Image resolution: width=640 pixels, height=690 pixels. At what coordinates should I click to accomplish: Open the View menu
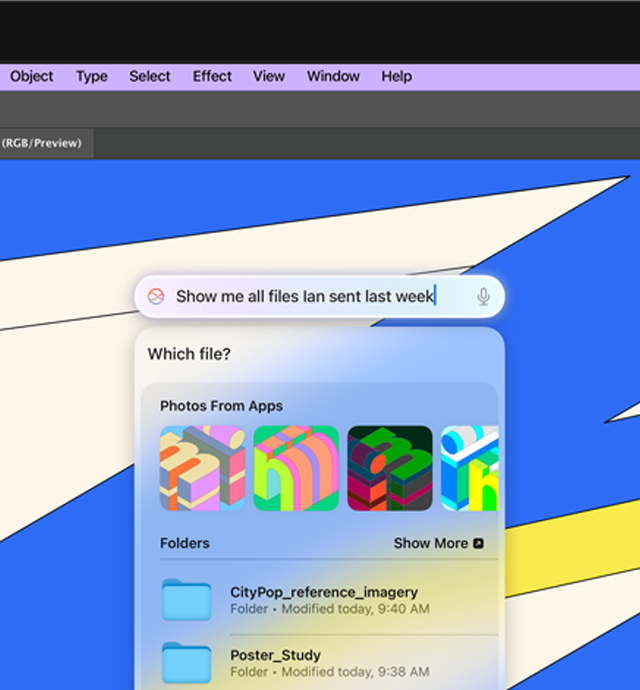(x=269, y=76)
